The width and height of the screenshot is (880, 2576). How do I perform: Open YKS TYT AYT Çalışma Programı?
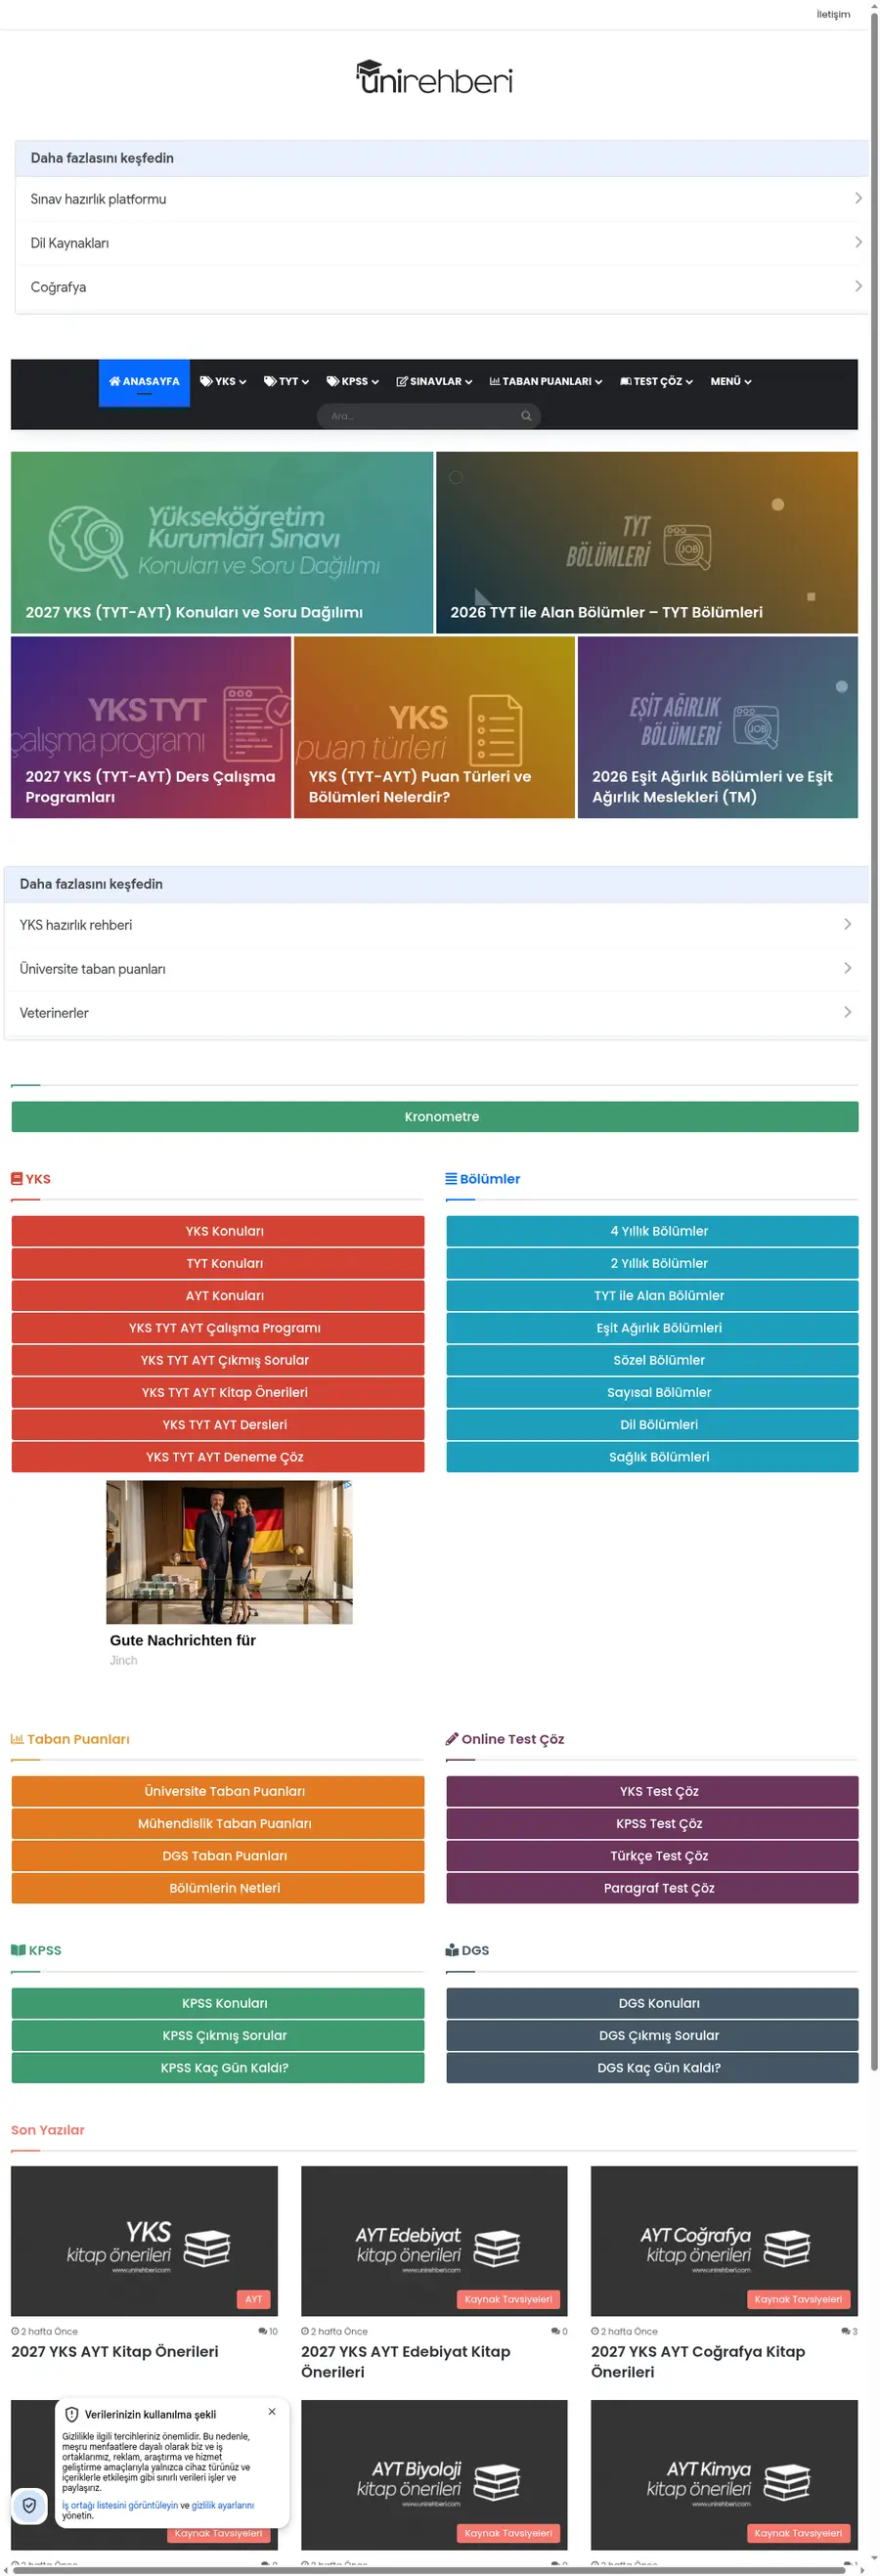point(218,1328)
